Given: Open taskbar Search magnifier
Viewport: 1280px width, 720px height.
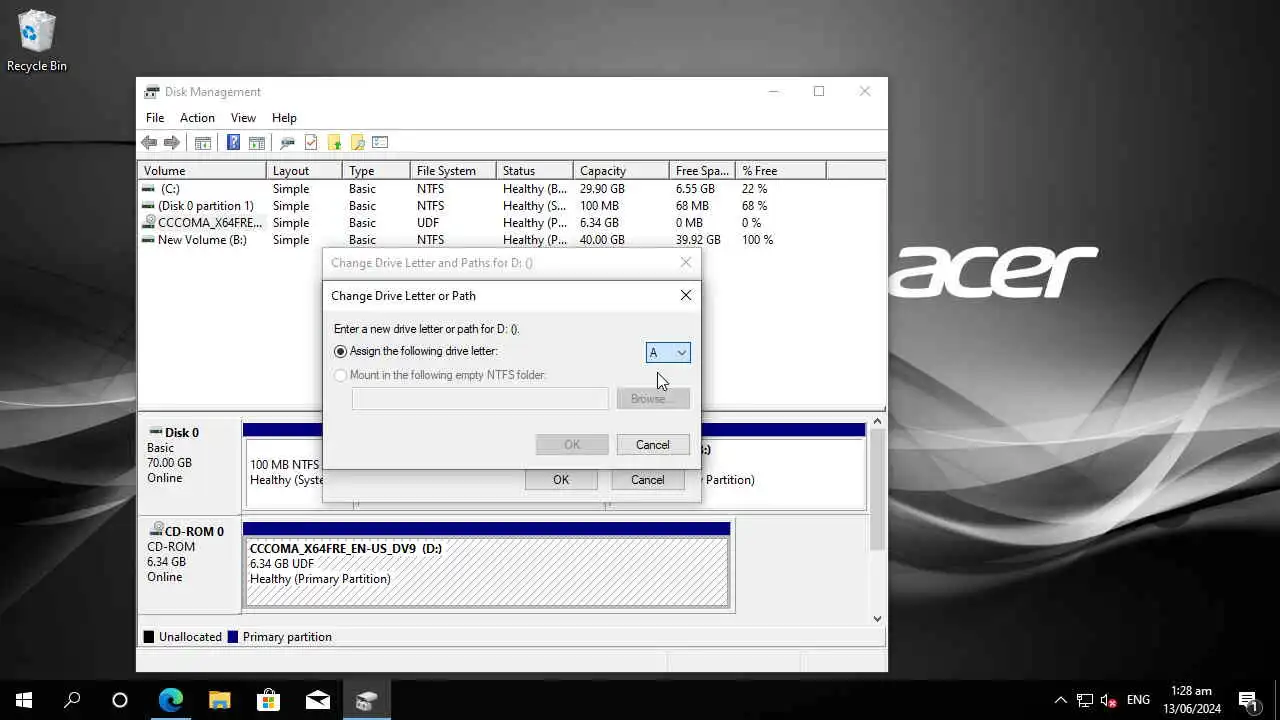Looking at the screenshot, I should (x=72, y=700).
